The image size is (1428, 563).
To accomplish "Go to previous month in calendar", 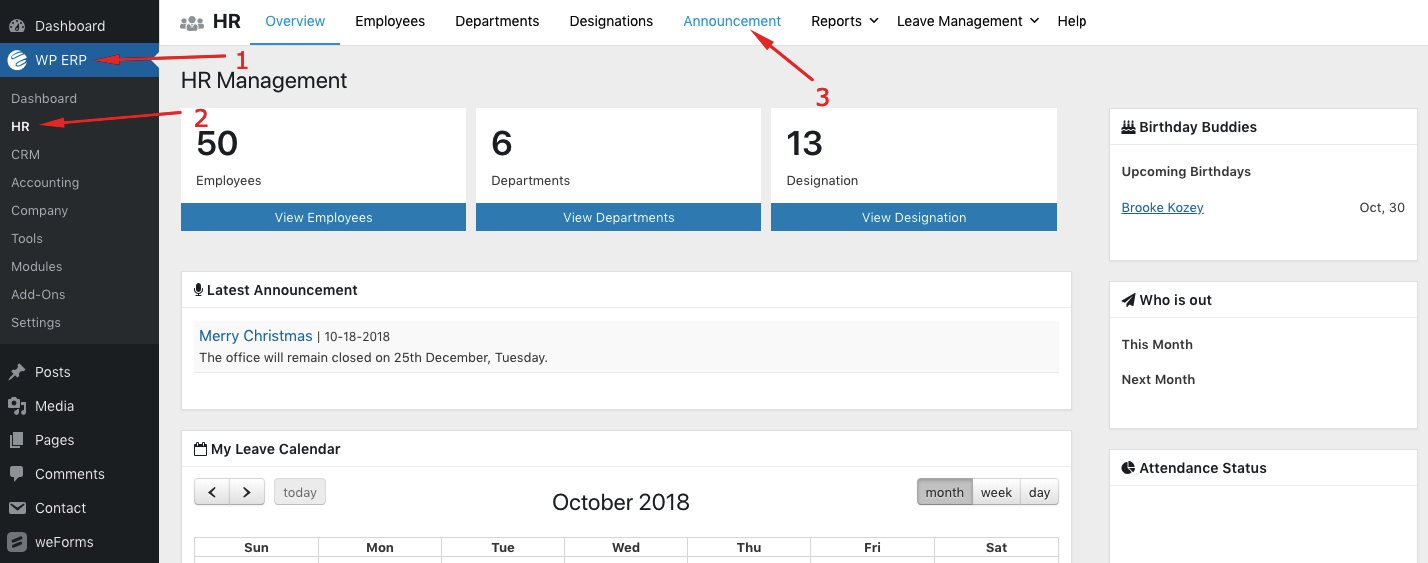I will (x=212, y=492).
